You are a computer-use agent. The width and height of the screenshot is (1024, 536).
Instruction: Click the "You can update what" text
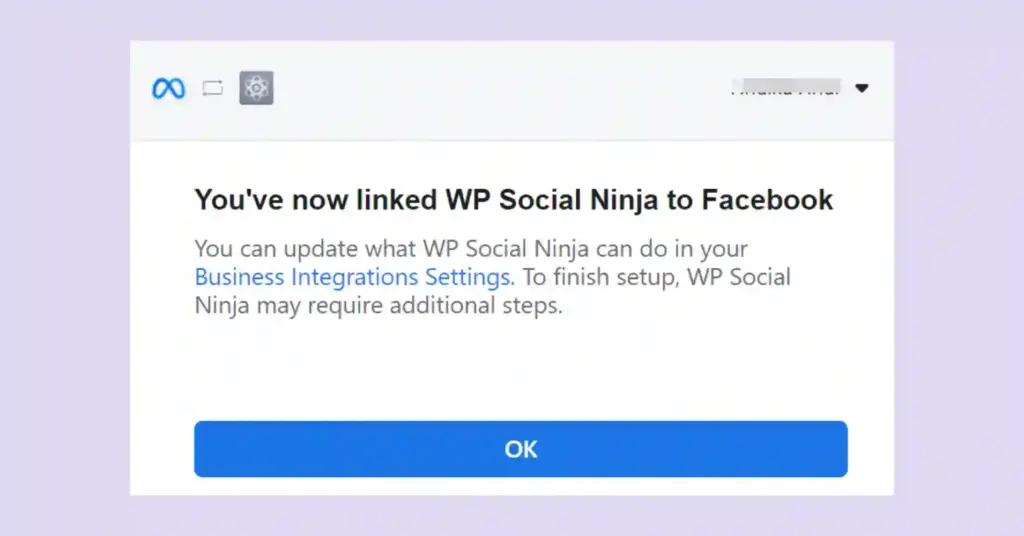pos(290,248)
